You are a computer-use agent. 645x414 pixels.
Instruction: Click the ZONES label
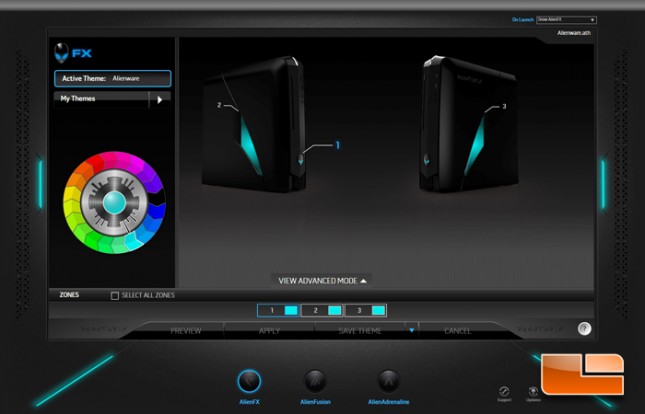(69, 295)
